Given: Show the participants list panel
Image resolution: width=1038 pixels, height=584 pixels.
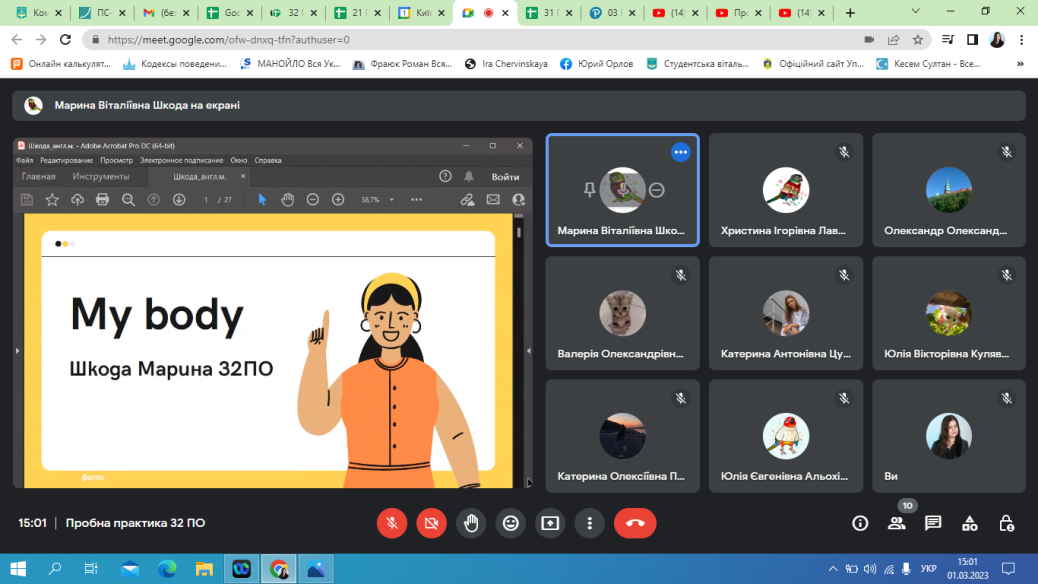Looking at the screenshot, I should tap(896, 523).
